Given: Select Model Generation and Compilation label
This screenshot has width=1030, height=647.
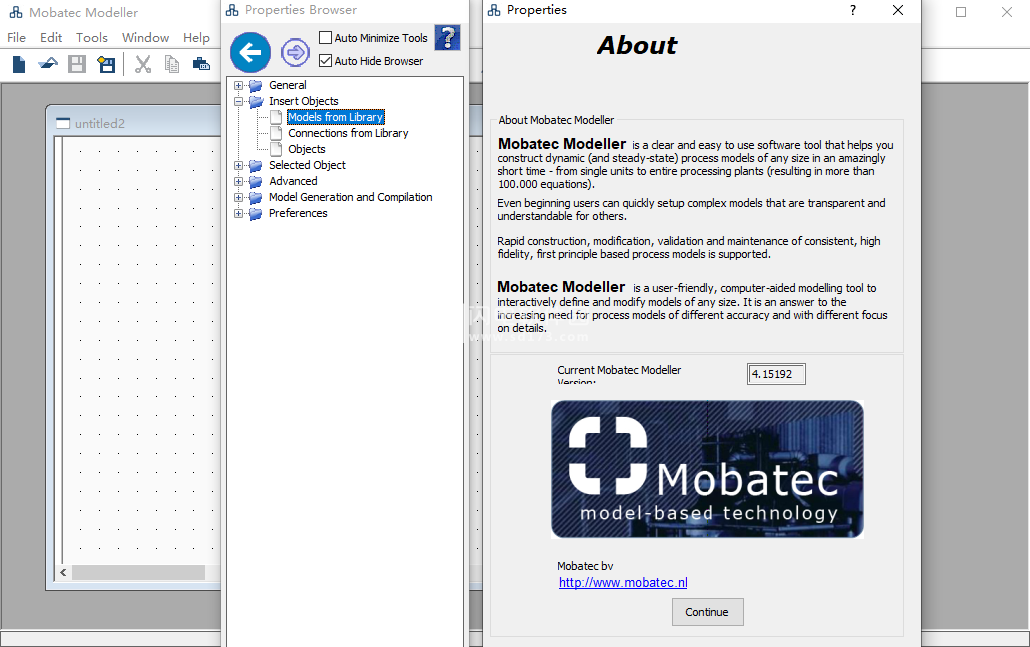Looking at the screenshot, I should 351,198.
